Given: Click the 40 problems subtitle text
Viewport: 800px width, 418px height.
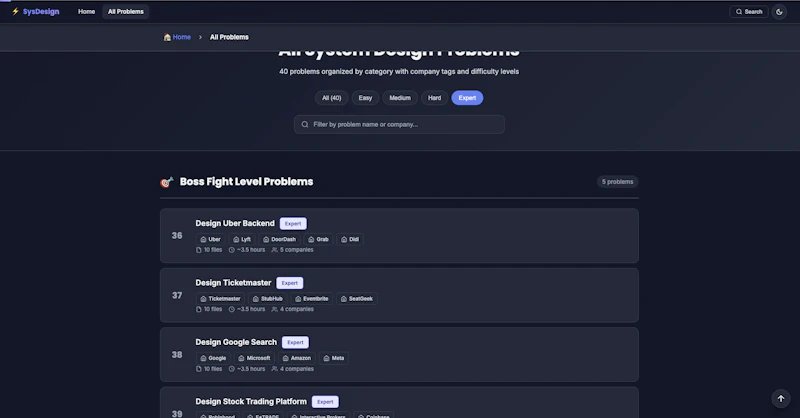Looking at the screenshot, I should point(399,71).
